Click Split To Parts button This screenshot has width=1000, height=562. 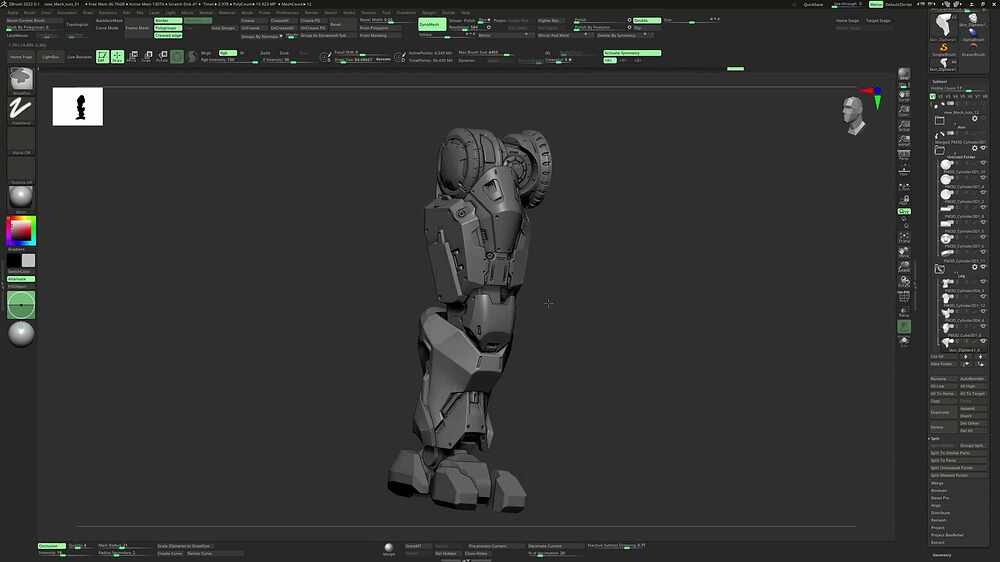pyautogui.click(x=959, y=461)
